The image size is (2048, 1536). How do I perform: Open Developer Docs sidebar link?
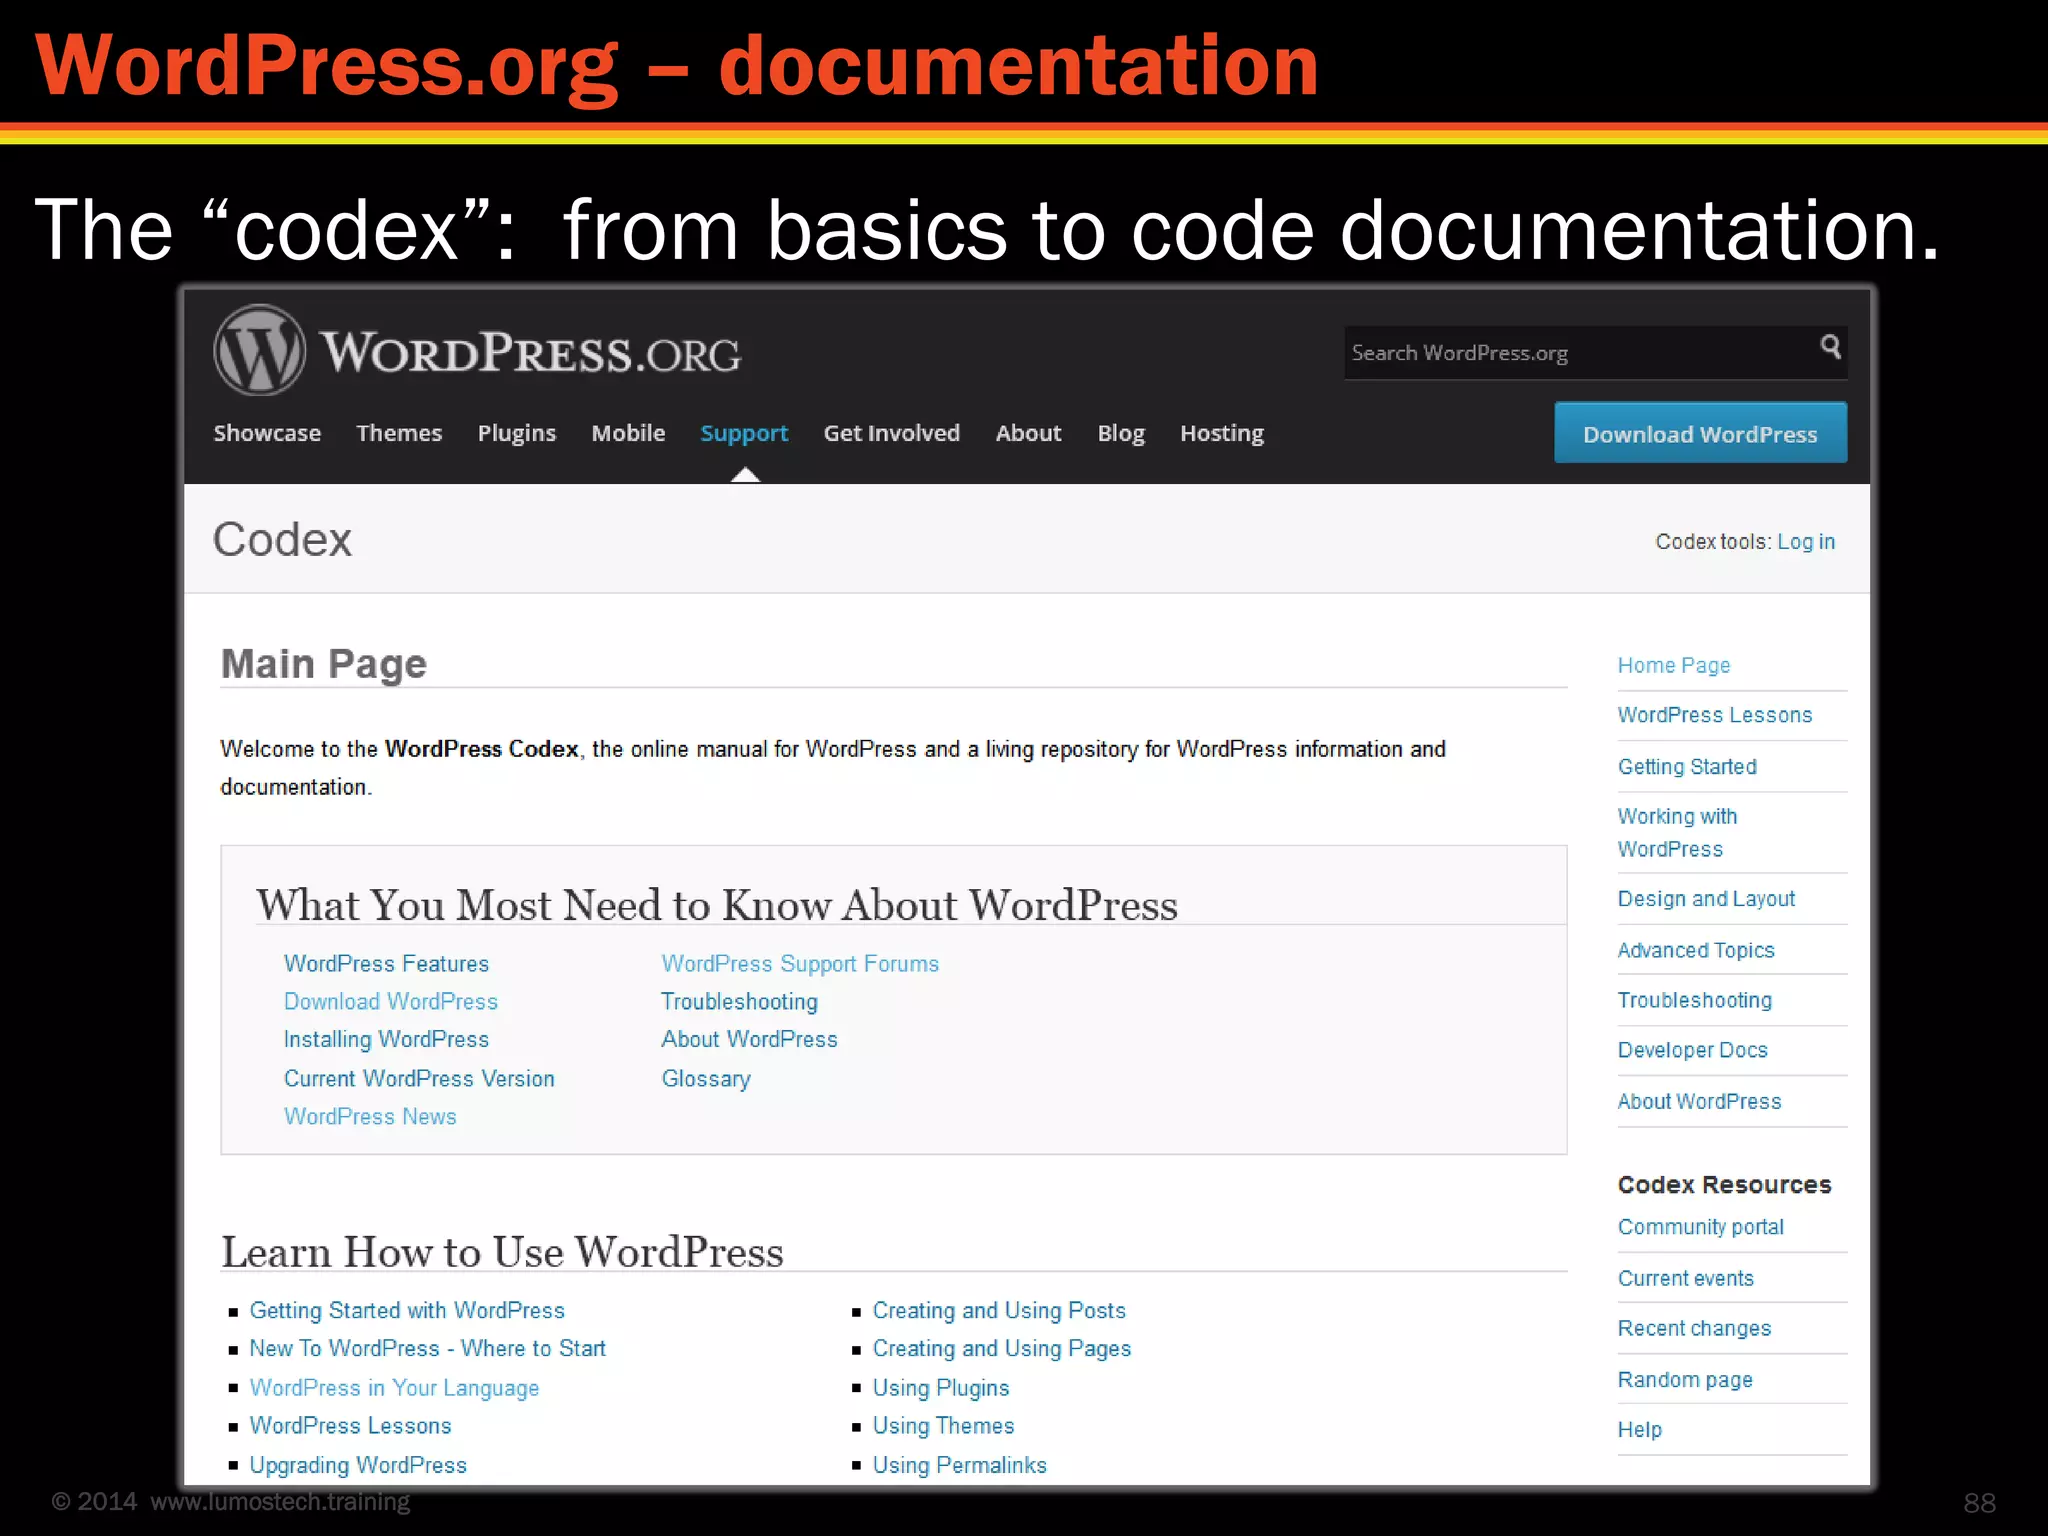tap(1692, 1050)
